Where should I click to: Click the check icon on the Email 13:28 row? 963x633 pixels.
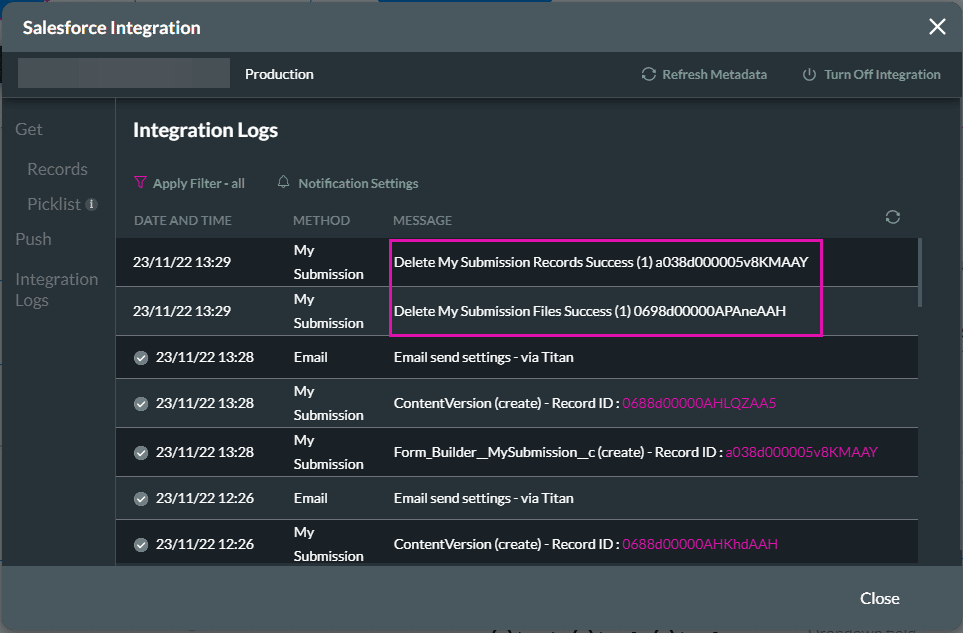pyautogui.click(x=141, y=357)
